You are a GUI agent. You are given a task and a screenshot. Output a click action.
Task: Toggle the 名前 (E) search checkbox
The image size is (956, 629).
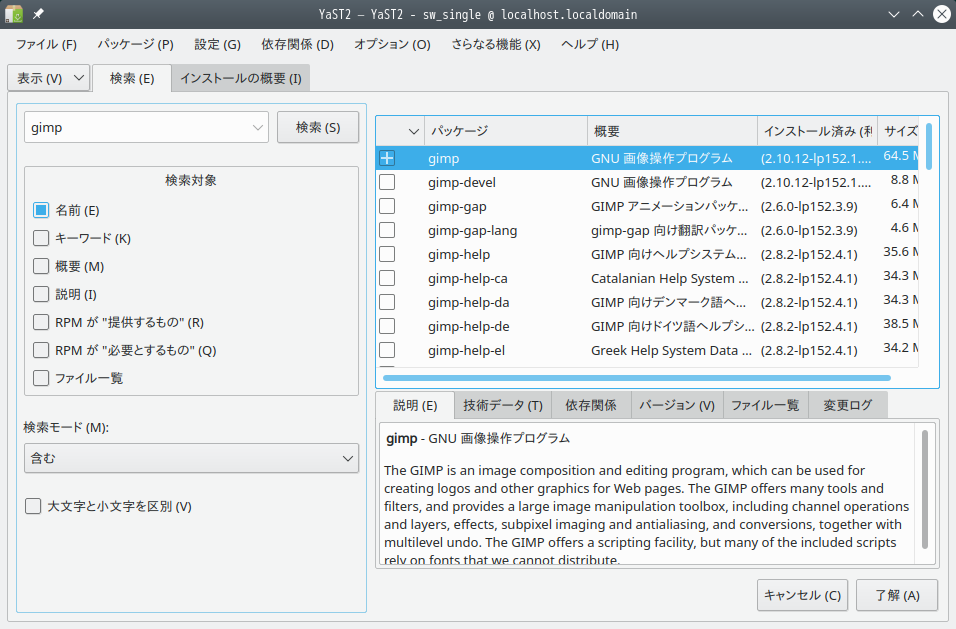tap(41, 210)
